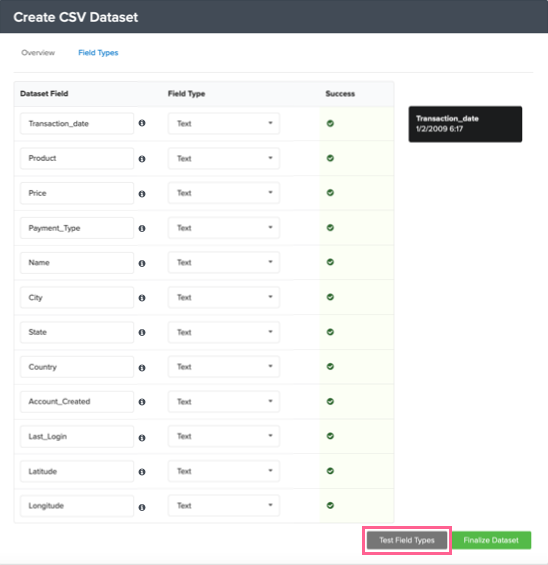The width and height of the screenshot is (548, 565).
Task: Click info icon next to Account_Created field
Action: point(142,402)
